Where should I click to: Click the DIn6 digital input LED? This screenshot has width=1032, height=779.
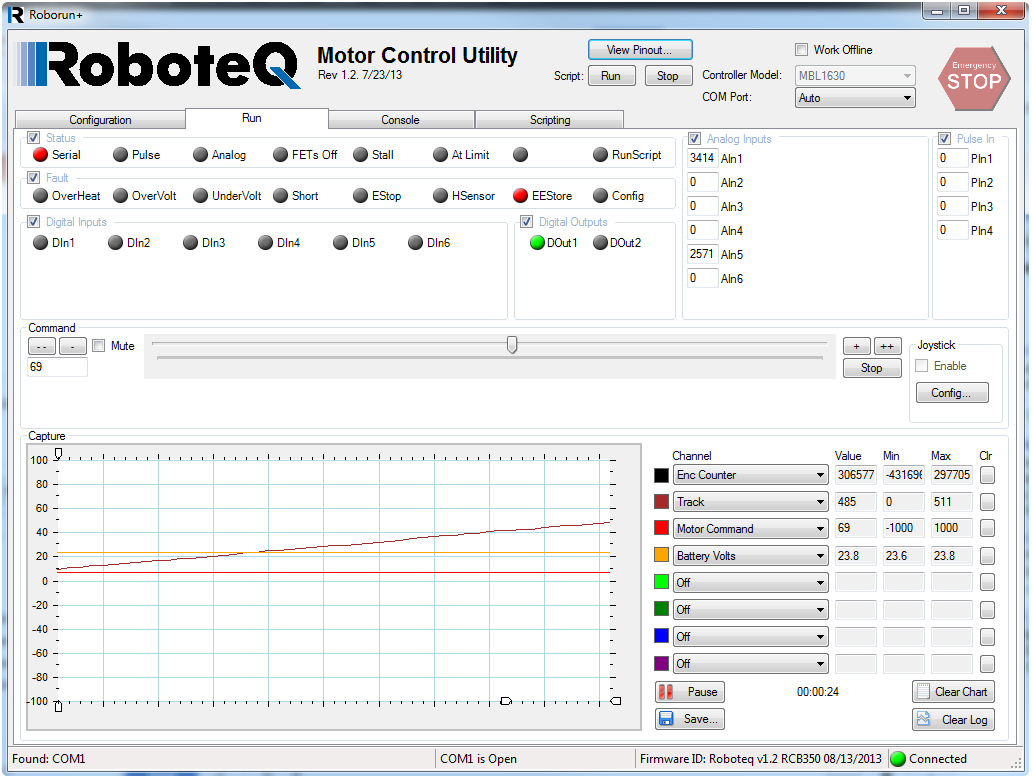tap(415, 243)
